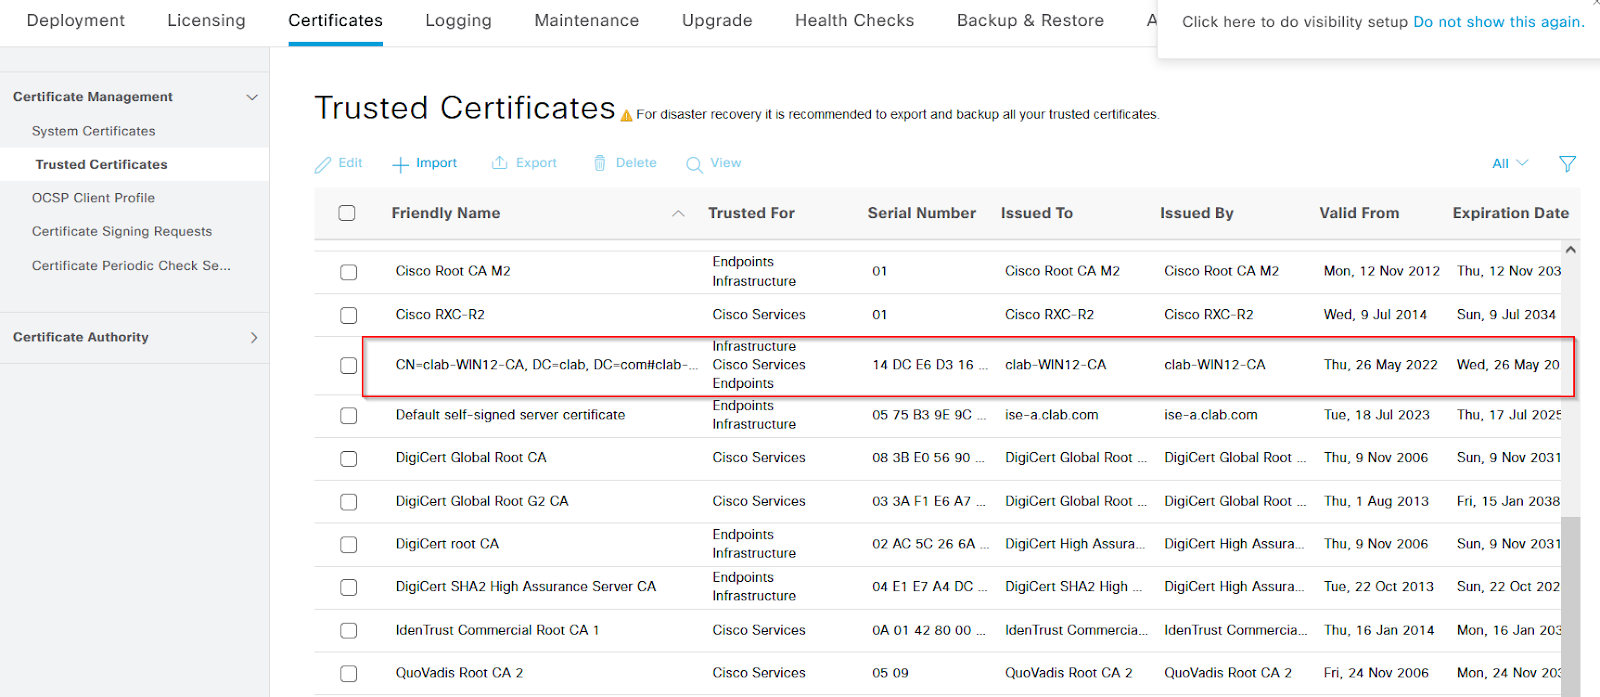Click the Valid From column header
This screenshot has height=697, width=1600.
pos(1359,213)
